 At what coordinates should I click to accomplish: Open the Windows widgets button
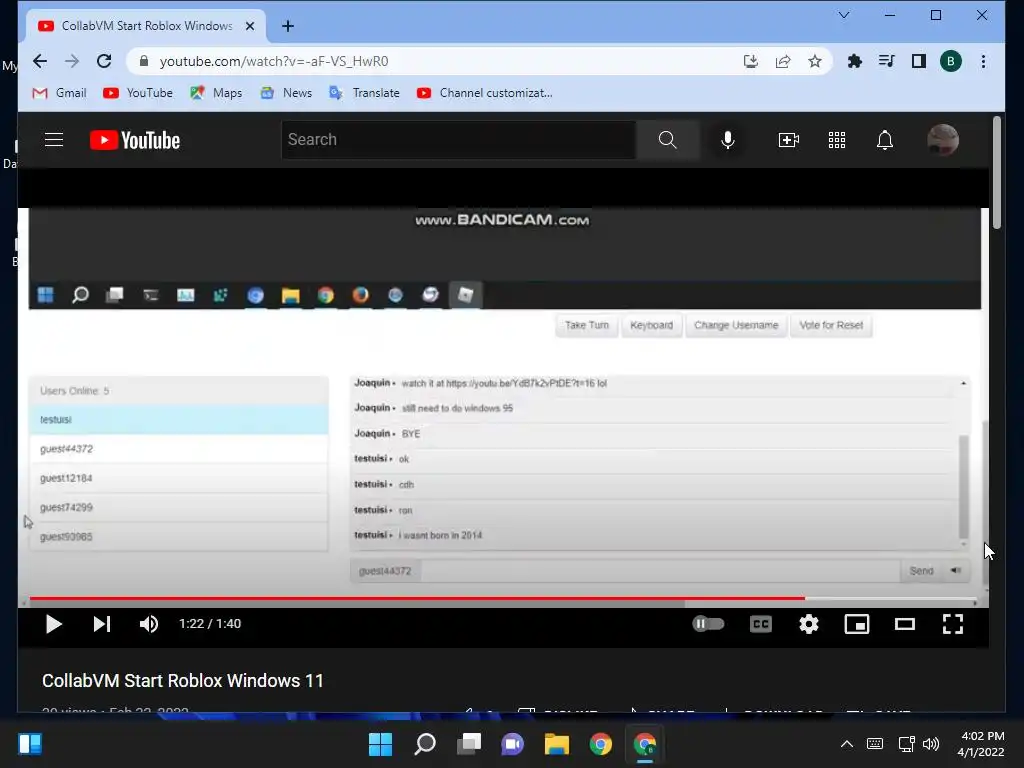pos(30,744)
